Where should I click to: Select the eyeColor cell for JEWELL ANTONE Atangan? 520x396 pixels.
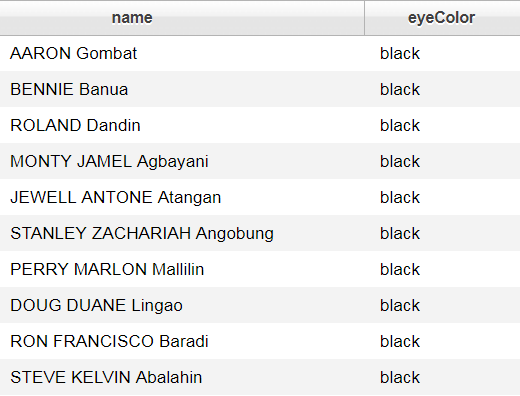(442, 197)
